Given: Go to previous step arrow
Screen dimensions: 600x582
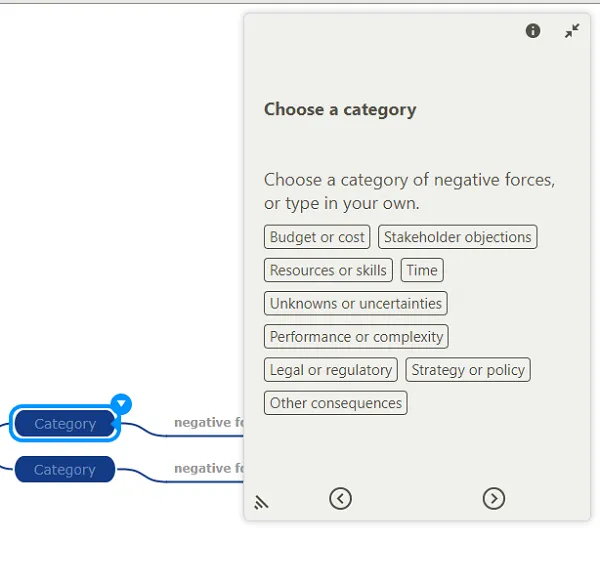Looking at the screenshot, I should [x=340, y=498].
